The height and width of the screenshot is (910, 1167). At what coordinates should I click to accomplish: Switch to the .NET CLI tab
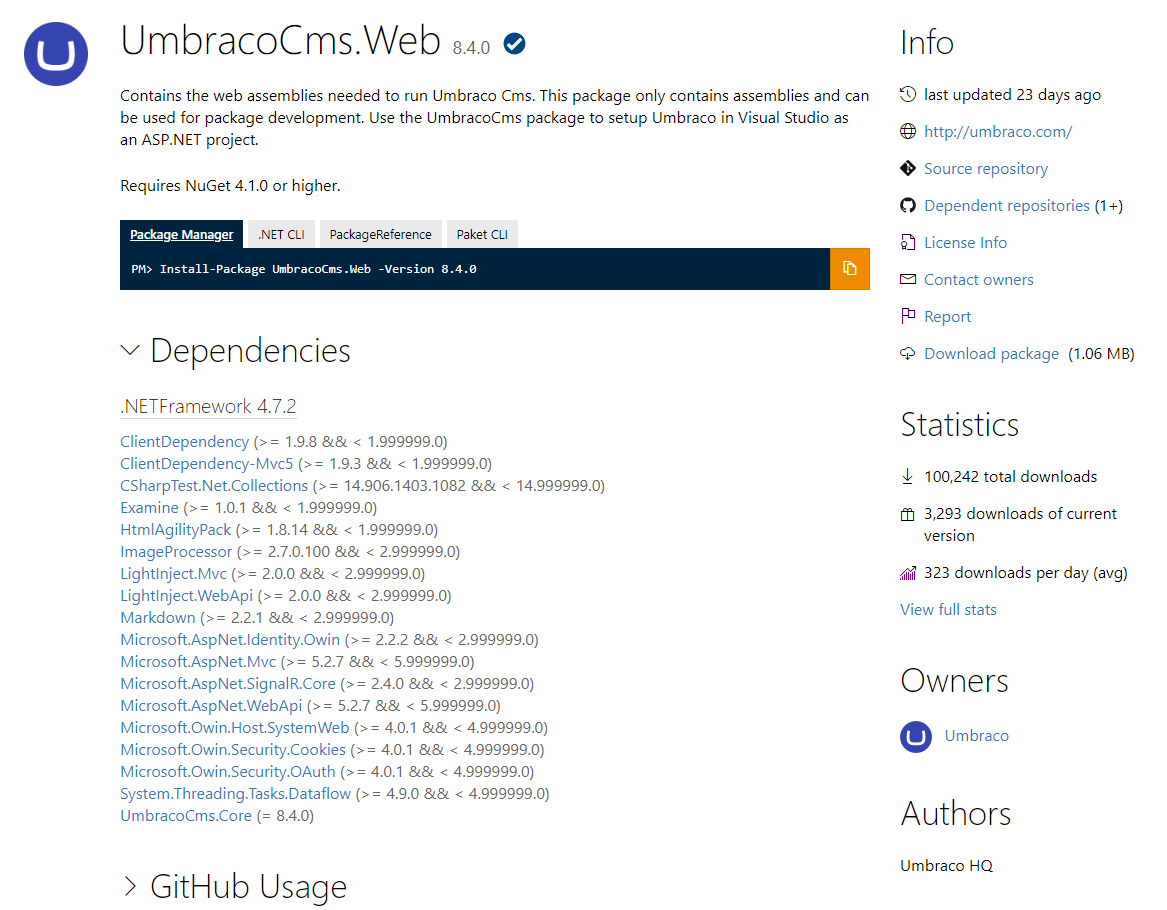click(x=281, y=234)
